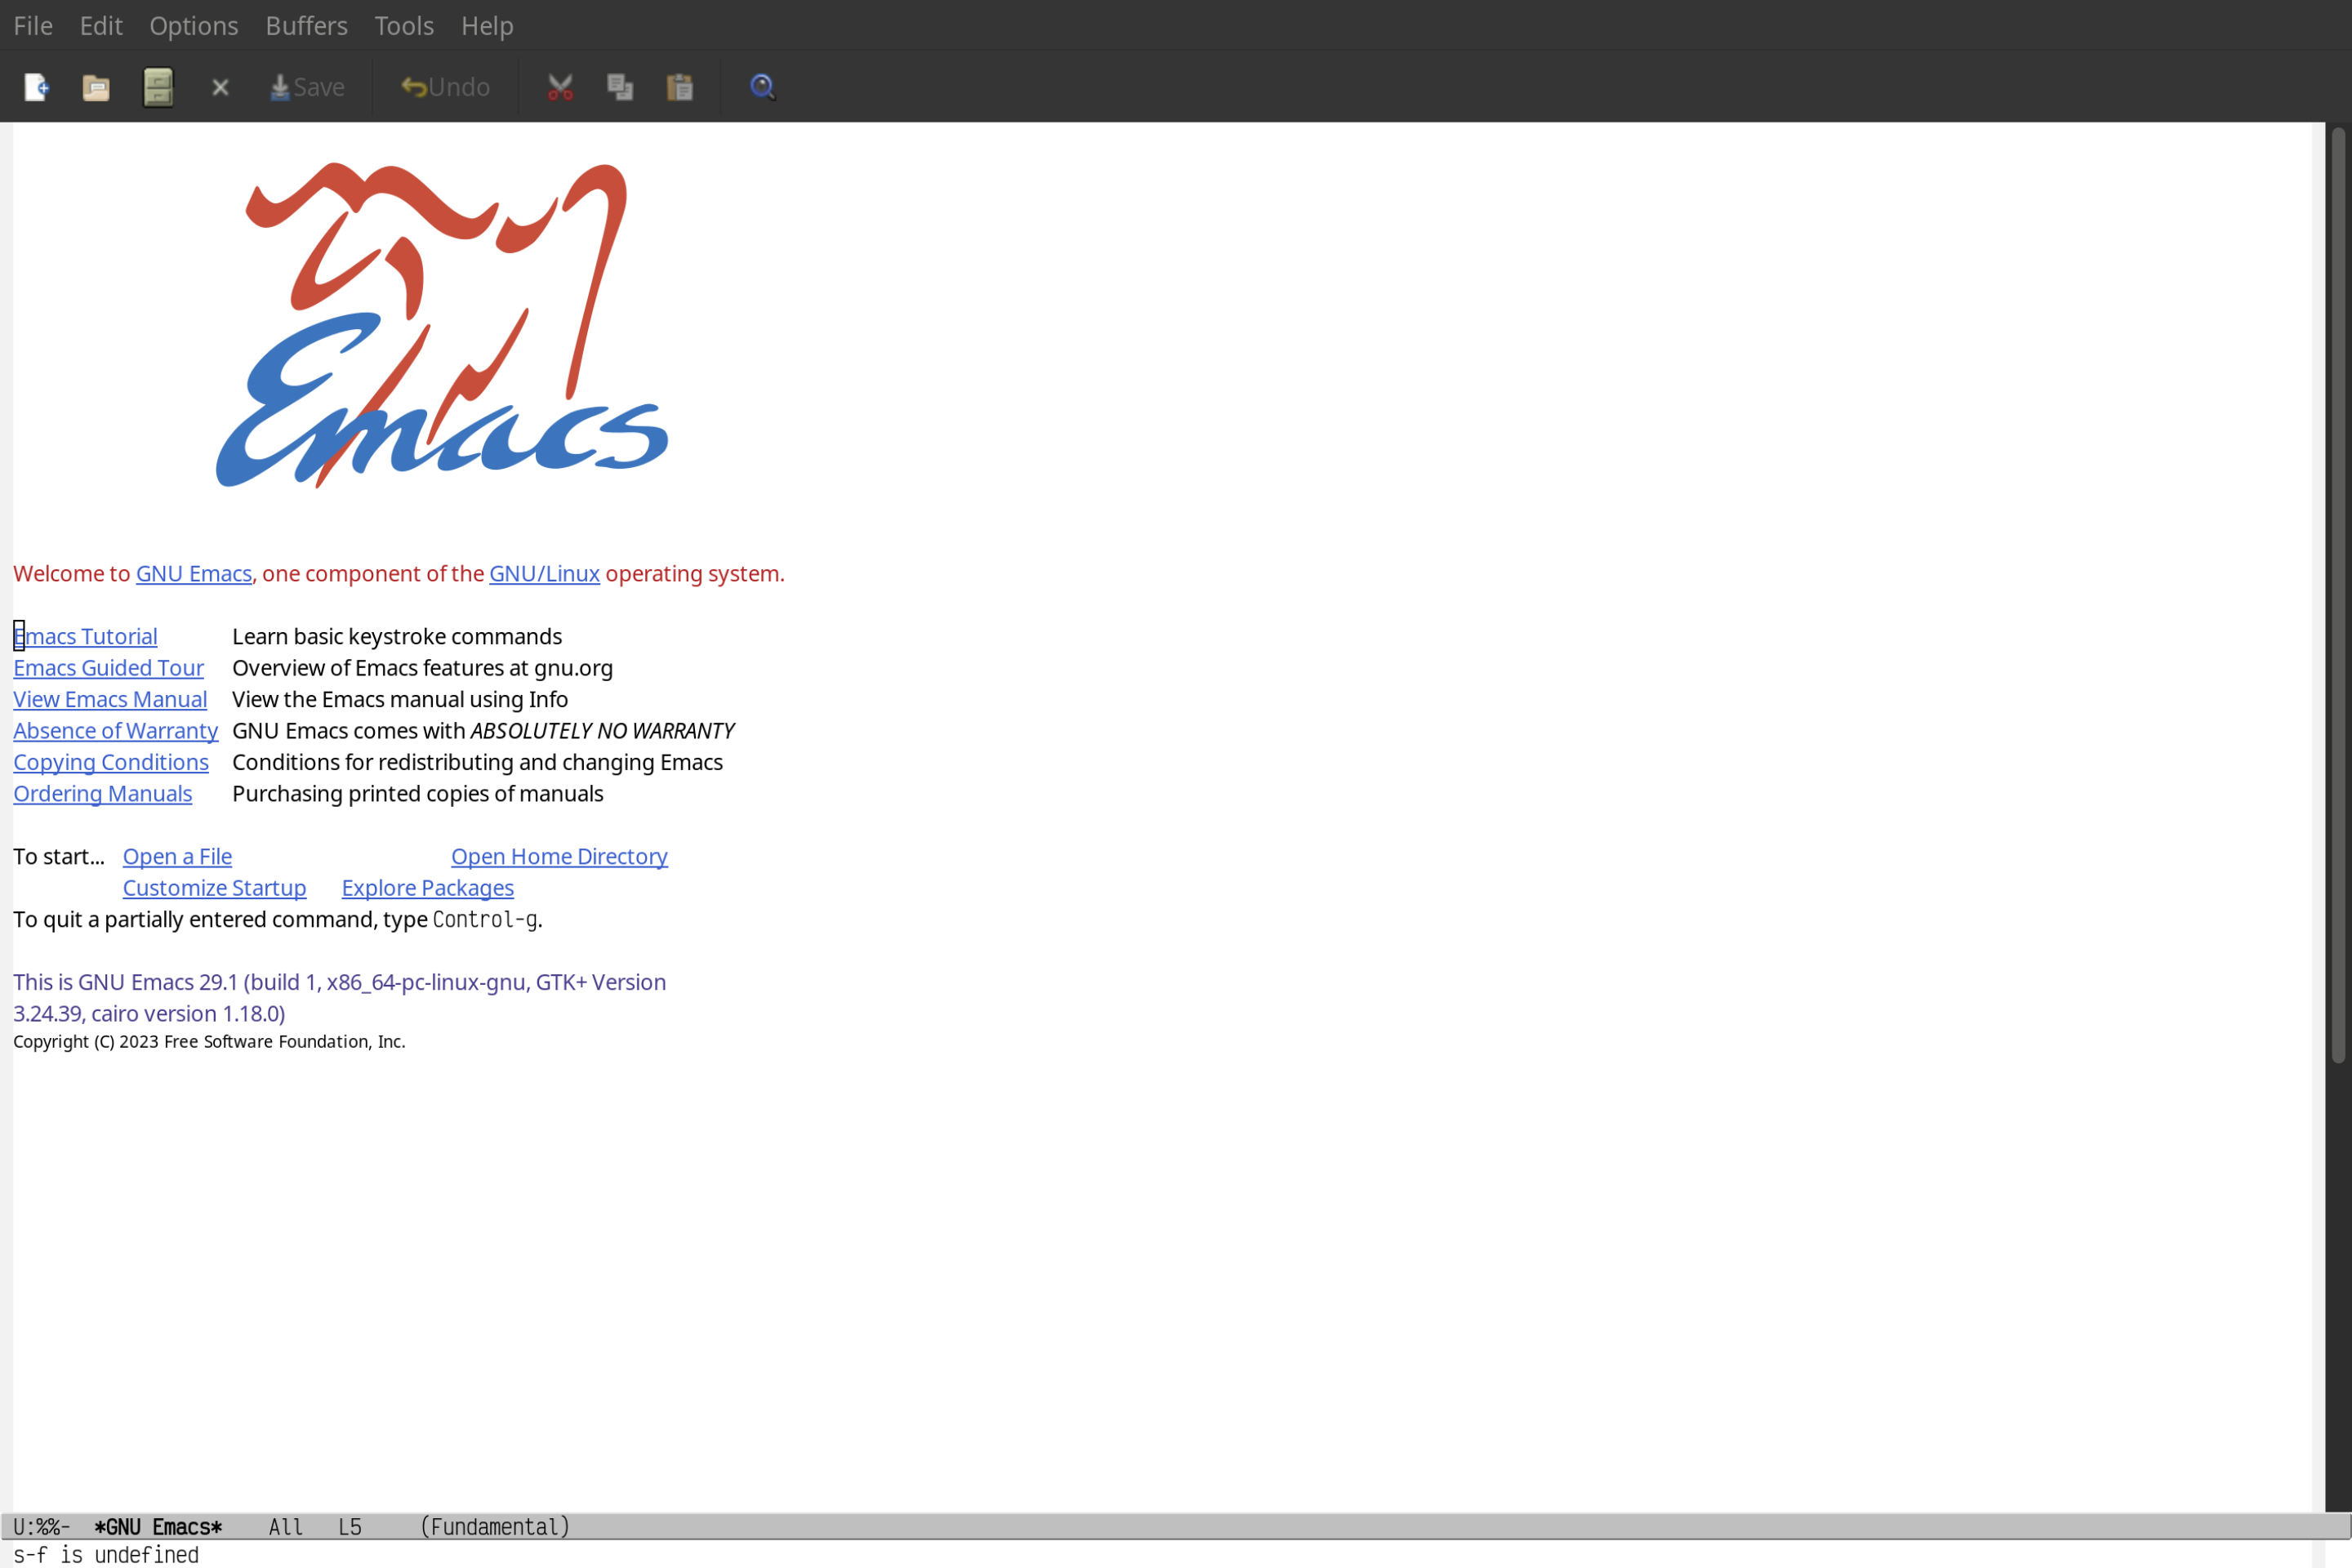
Task: Click the Close buffer icon
Action: (x=219, y=86)
